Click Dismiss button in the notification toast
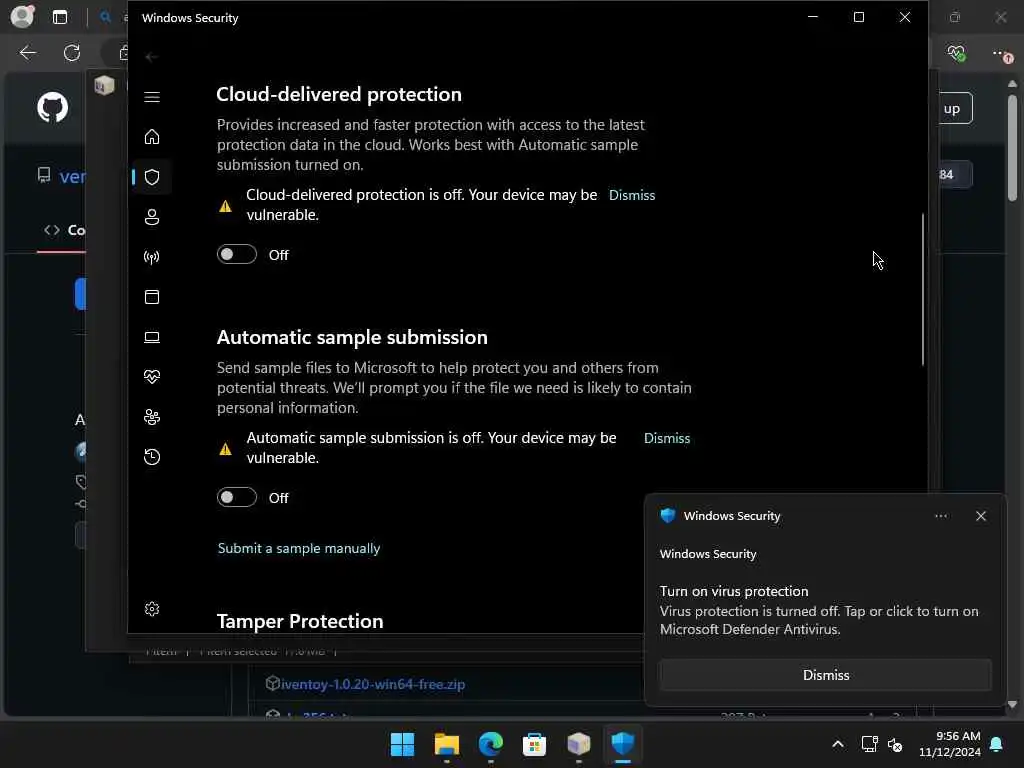The height and width of the screenshot is (768, 1024). coord(825,675)
